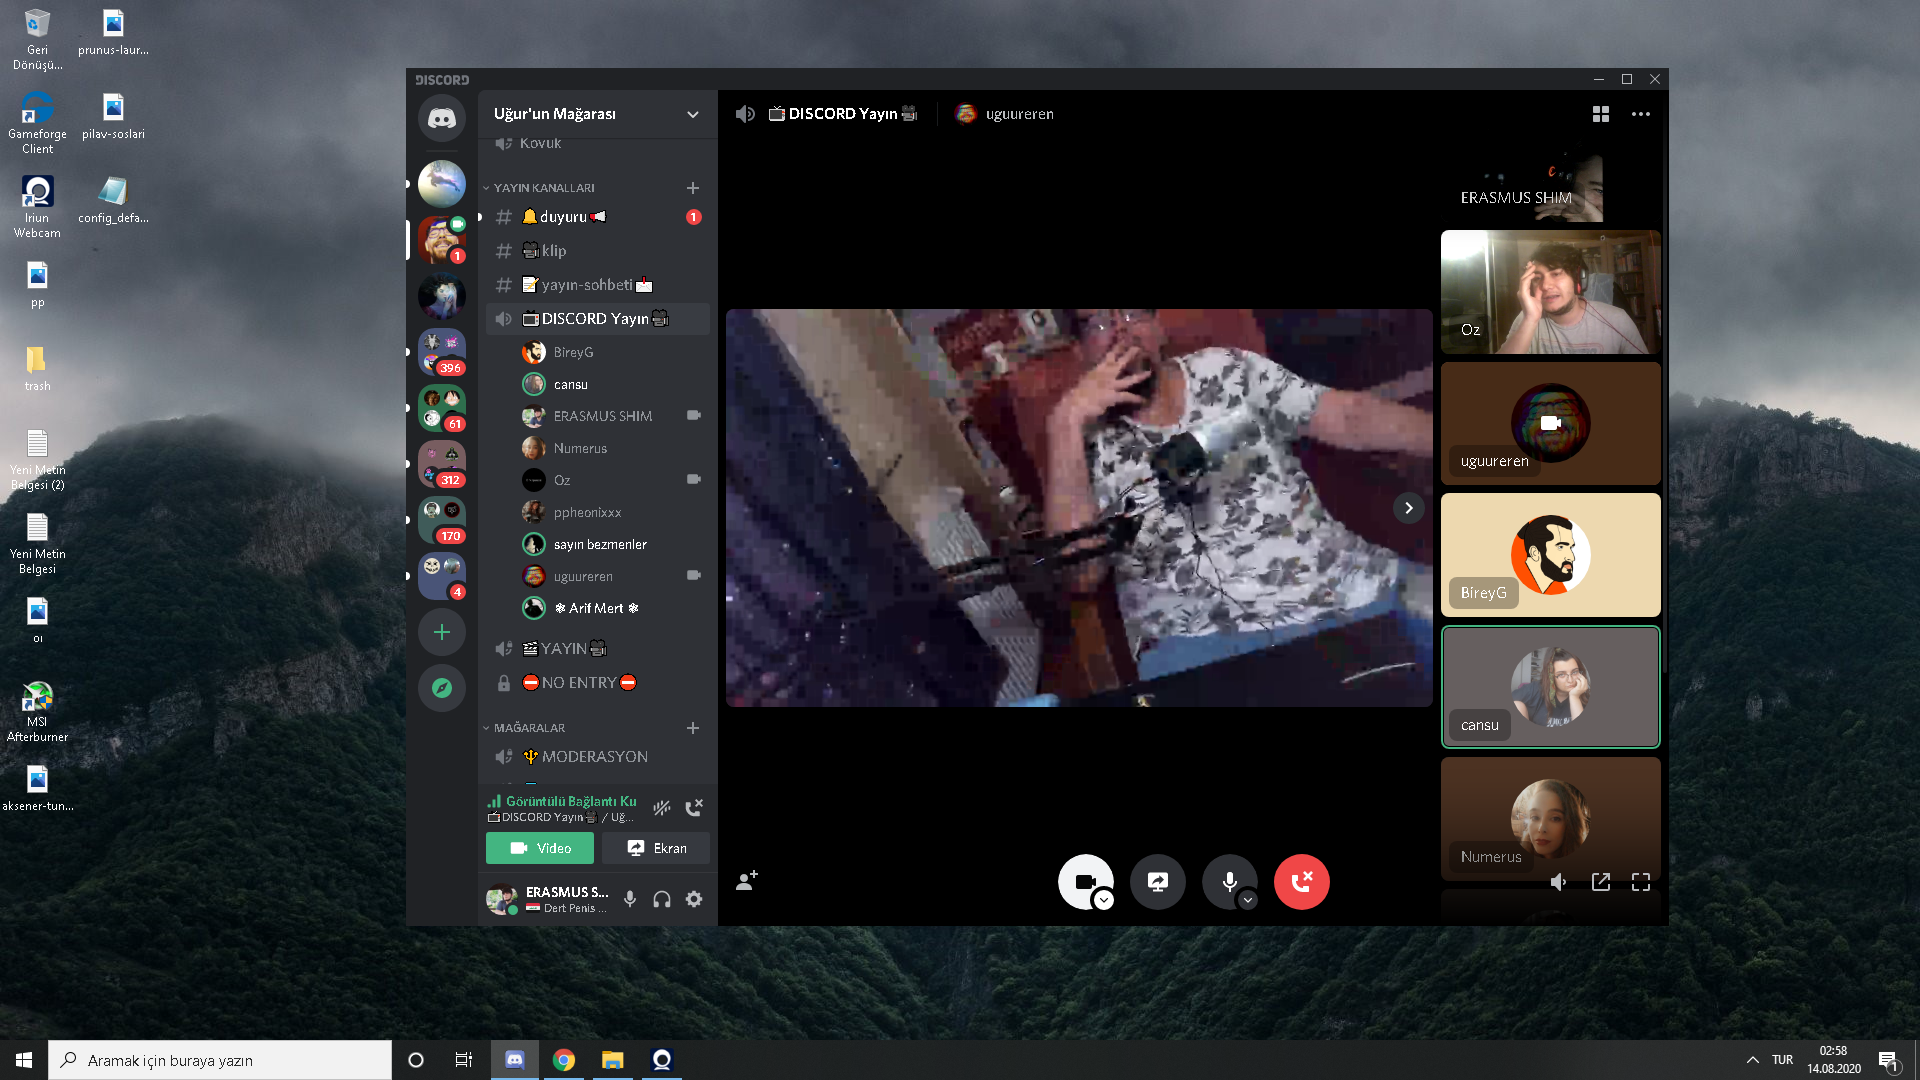Add a new server with plus icon
The width and height of the screenshot is (1920, 1080).
coord(442,632)
